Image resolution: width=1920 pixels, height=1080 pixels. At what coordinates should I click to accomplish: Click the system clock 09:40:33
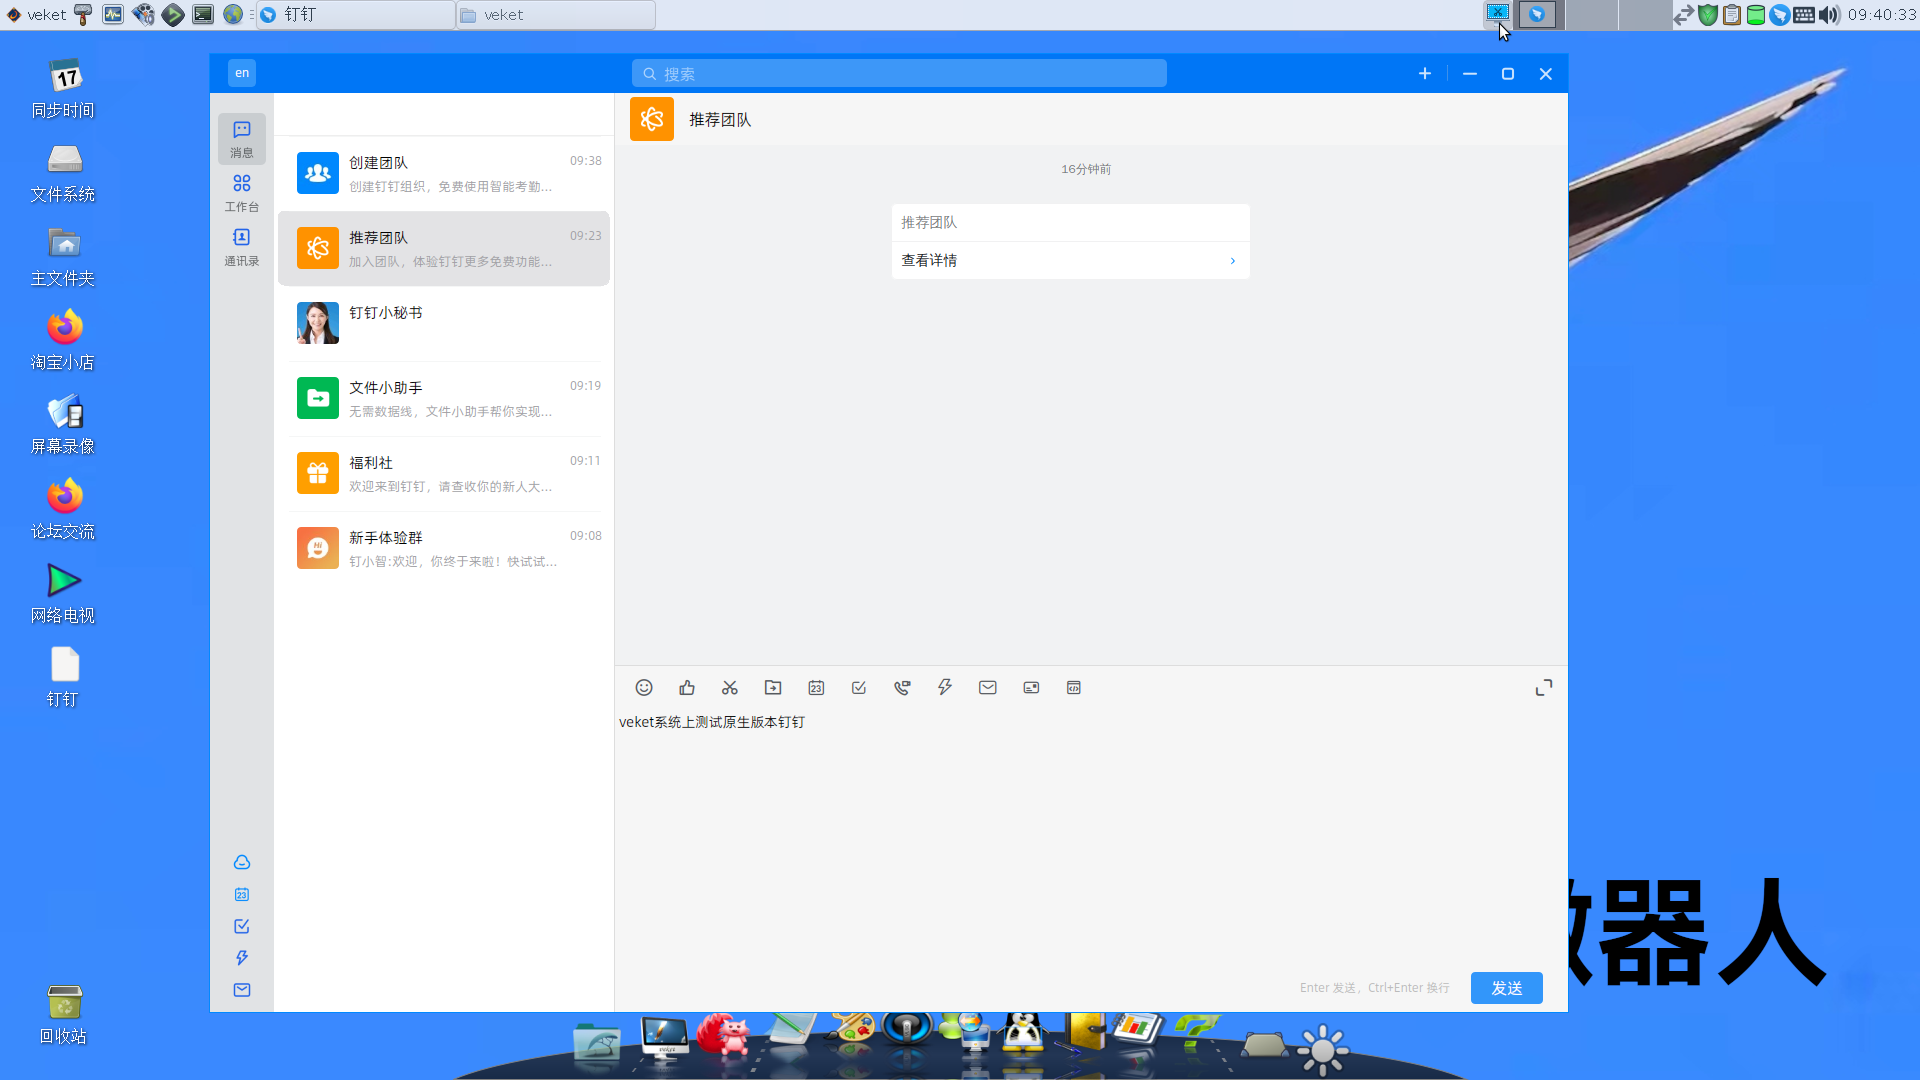click(1882, 15)
